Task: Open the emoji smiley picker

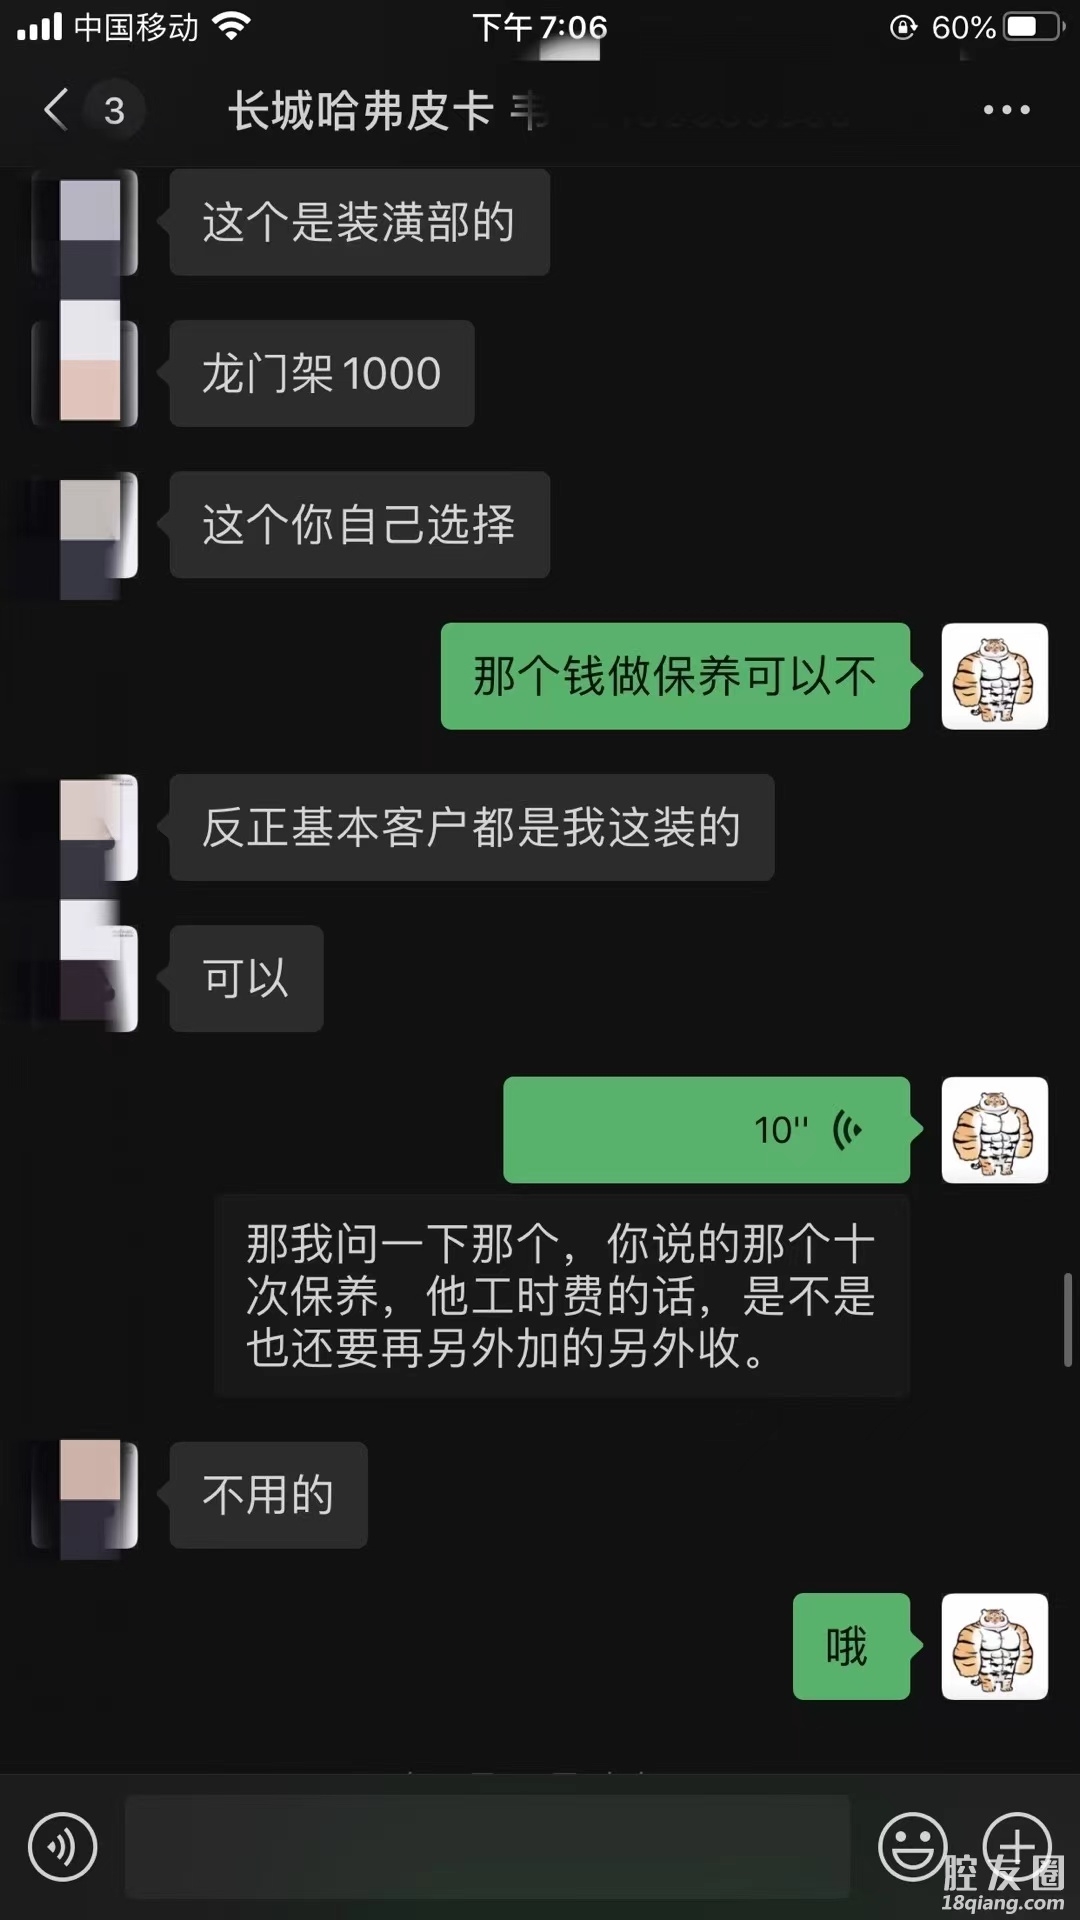Action: (x=912, y=1846)
